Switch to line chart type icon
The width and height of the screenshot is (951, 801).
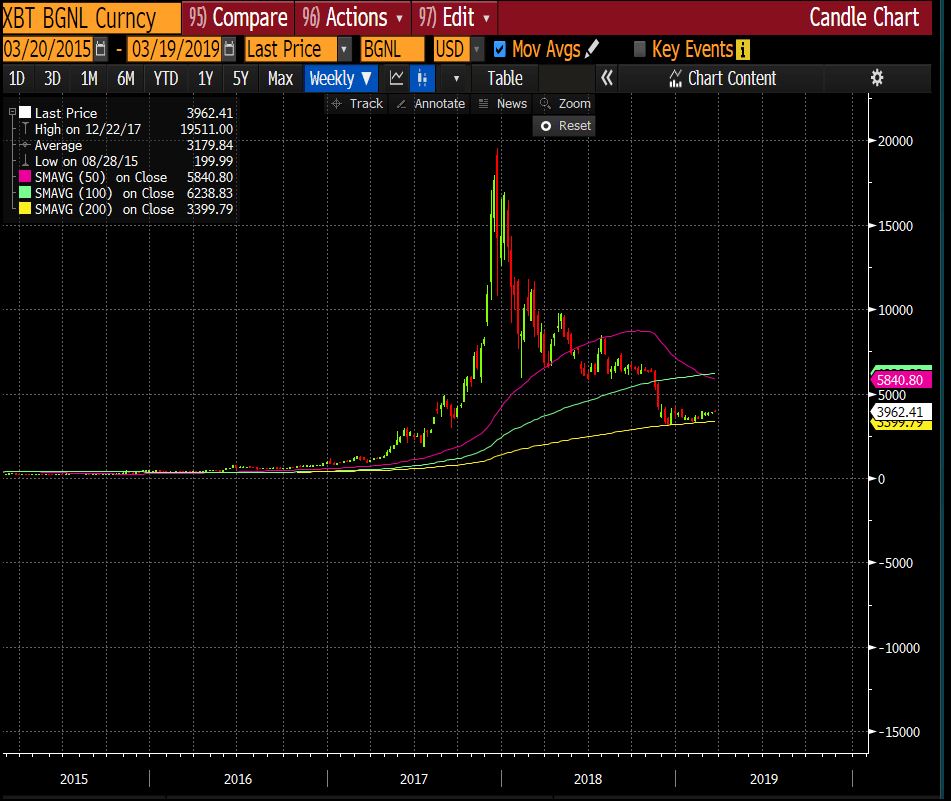coord(397,78)
